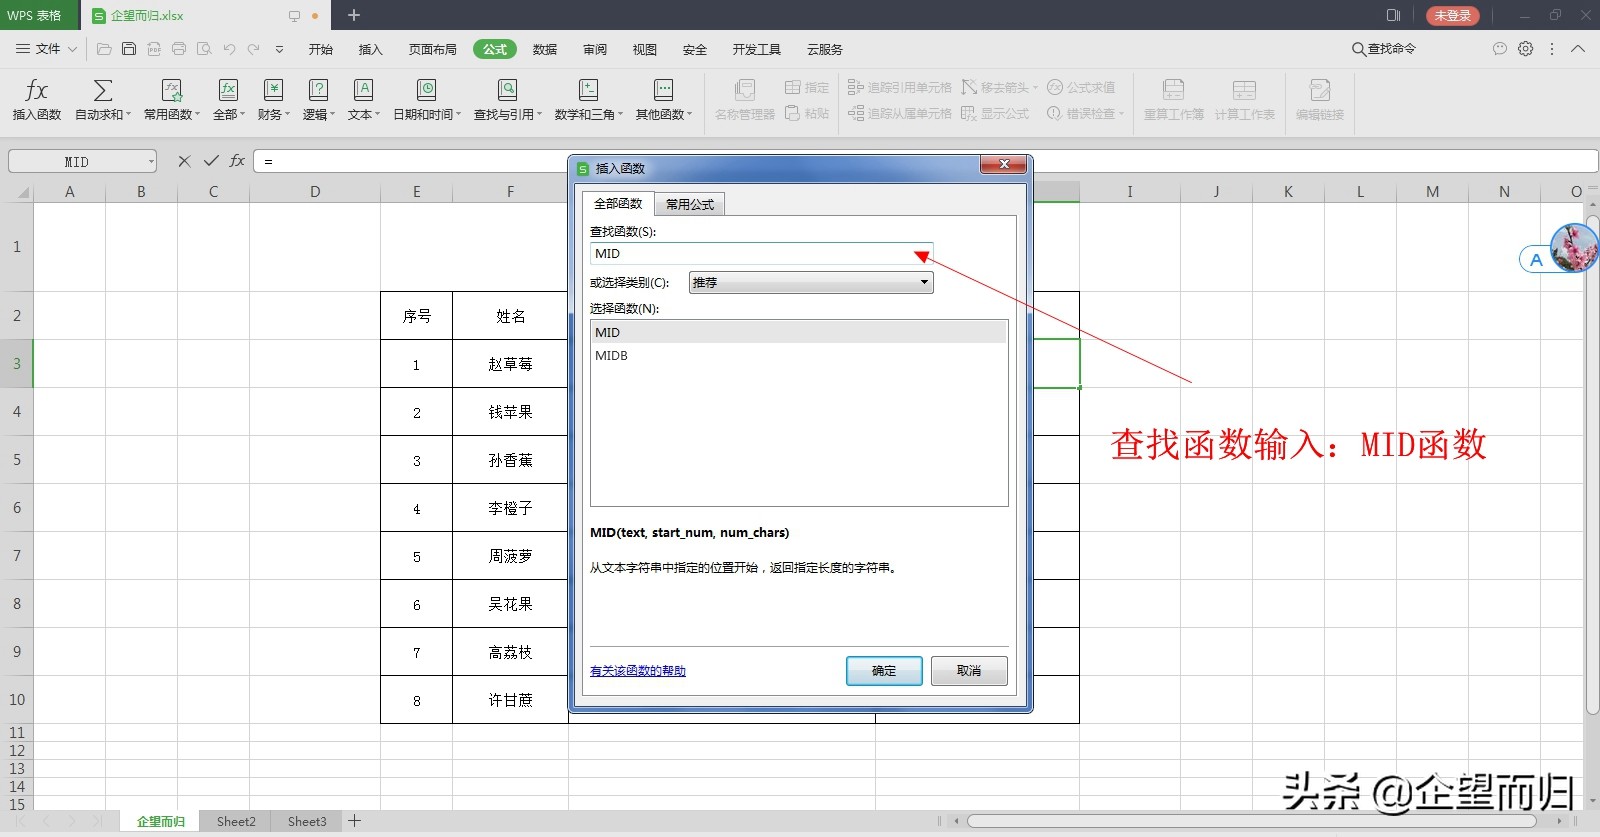The image size is (1600, 837).
Task: Open the All functions (全部) icon
Action: pos(228,90)
